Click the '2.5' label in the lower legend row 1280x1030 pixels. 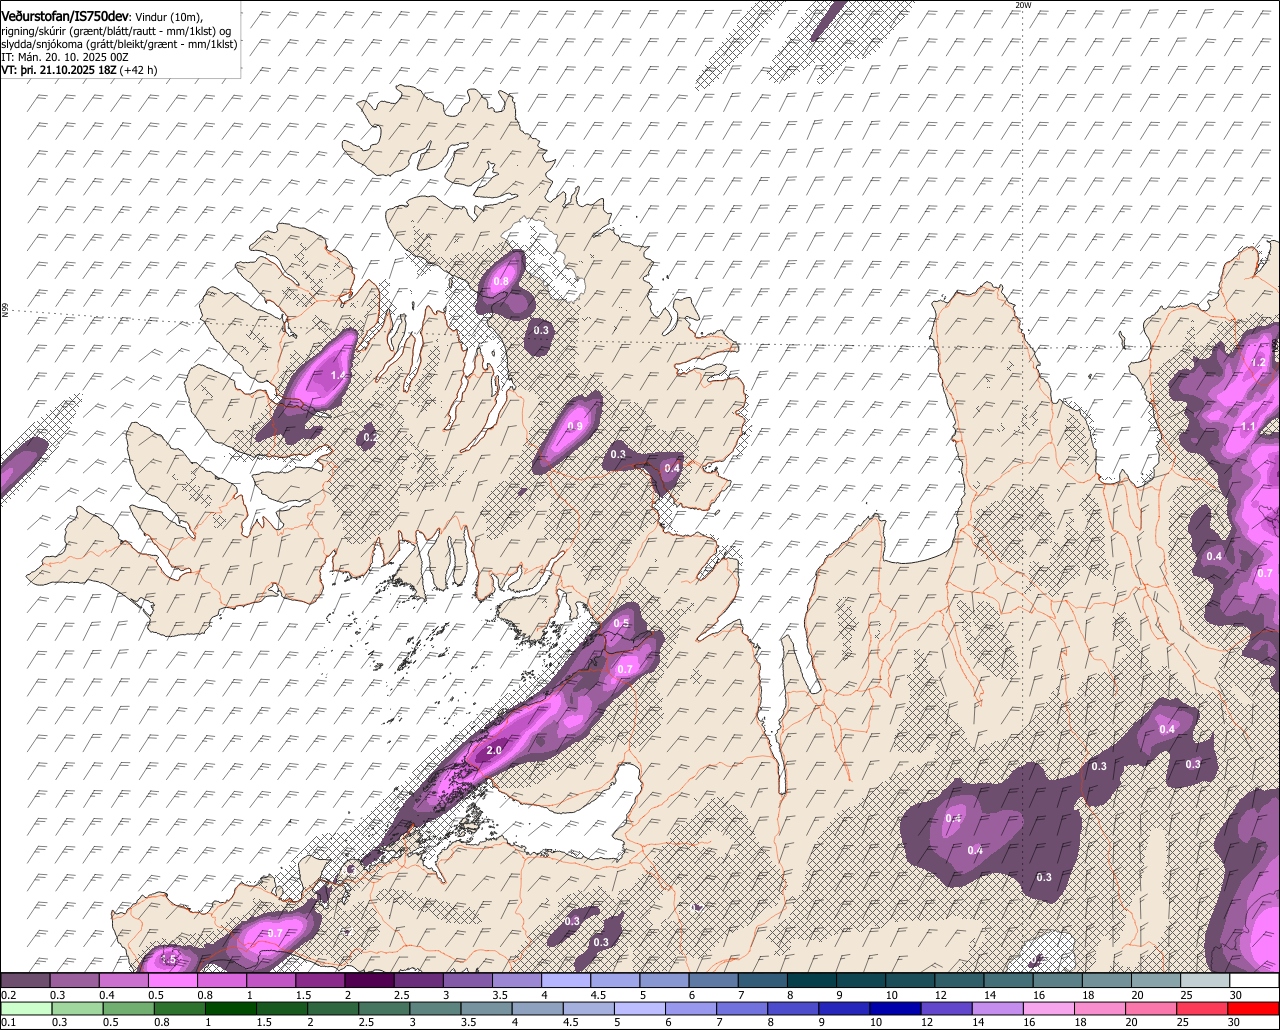366,1022
